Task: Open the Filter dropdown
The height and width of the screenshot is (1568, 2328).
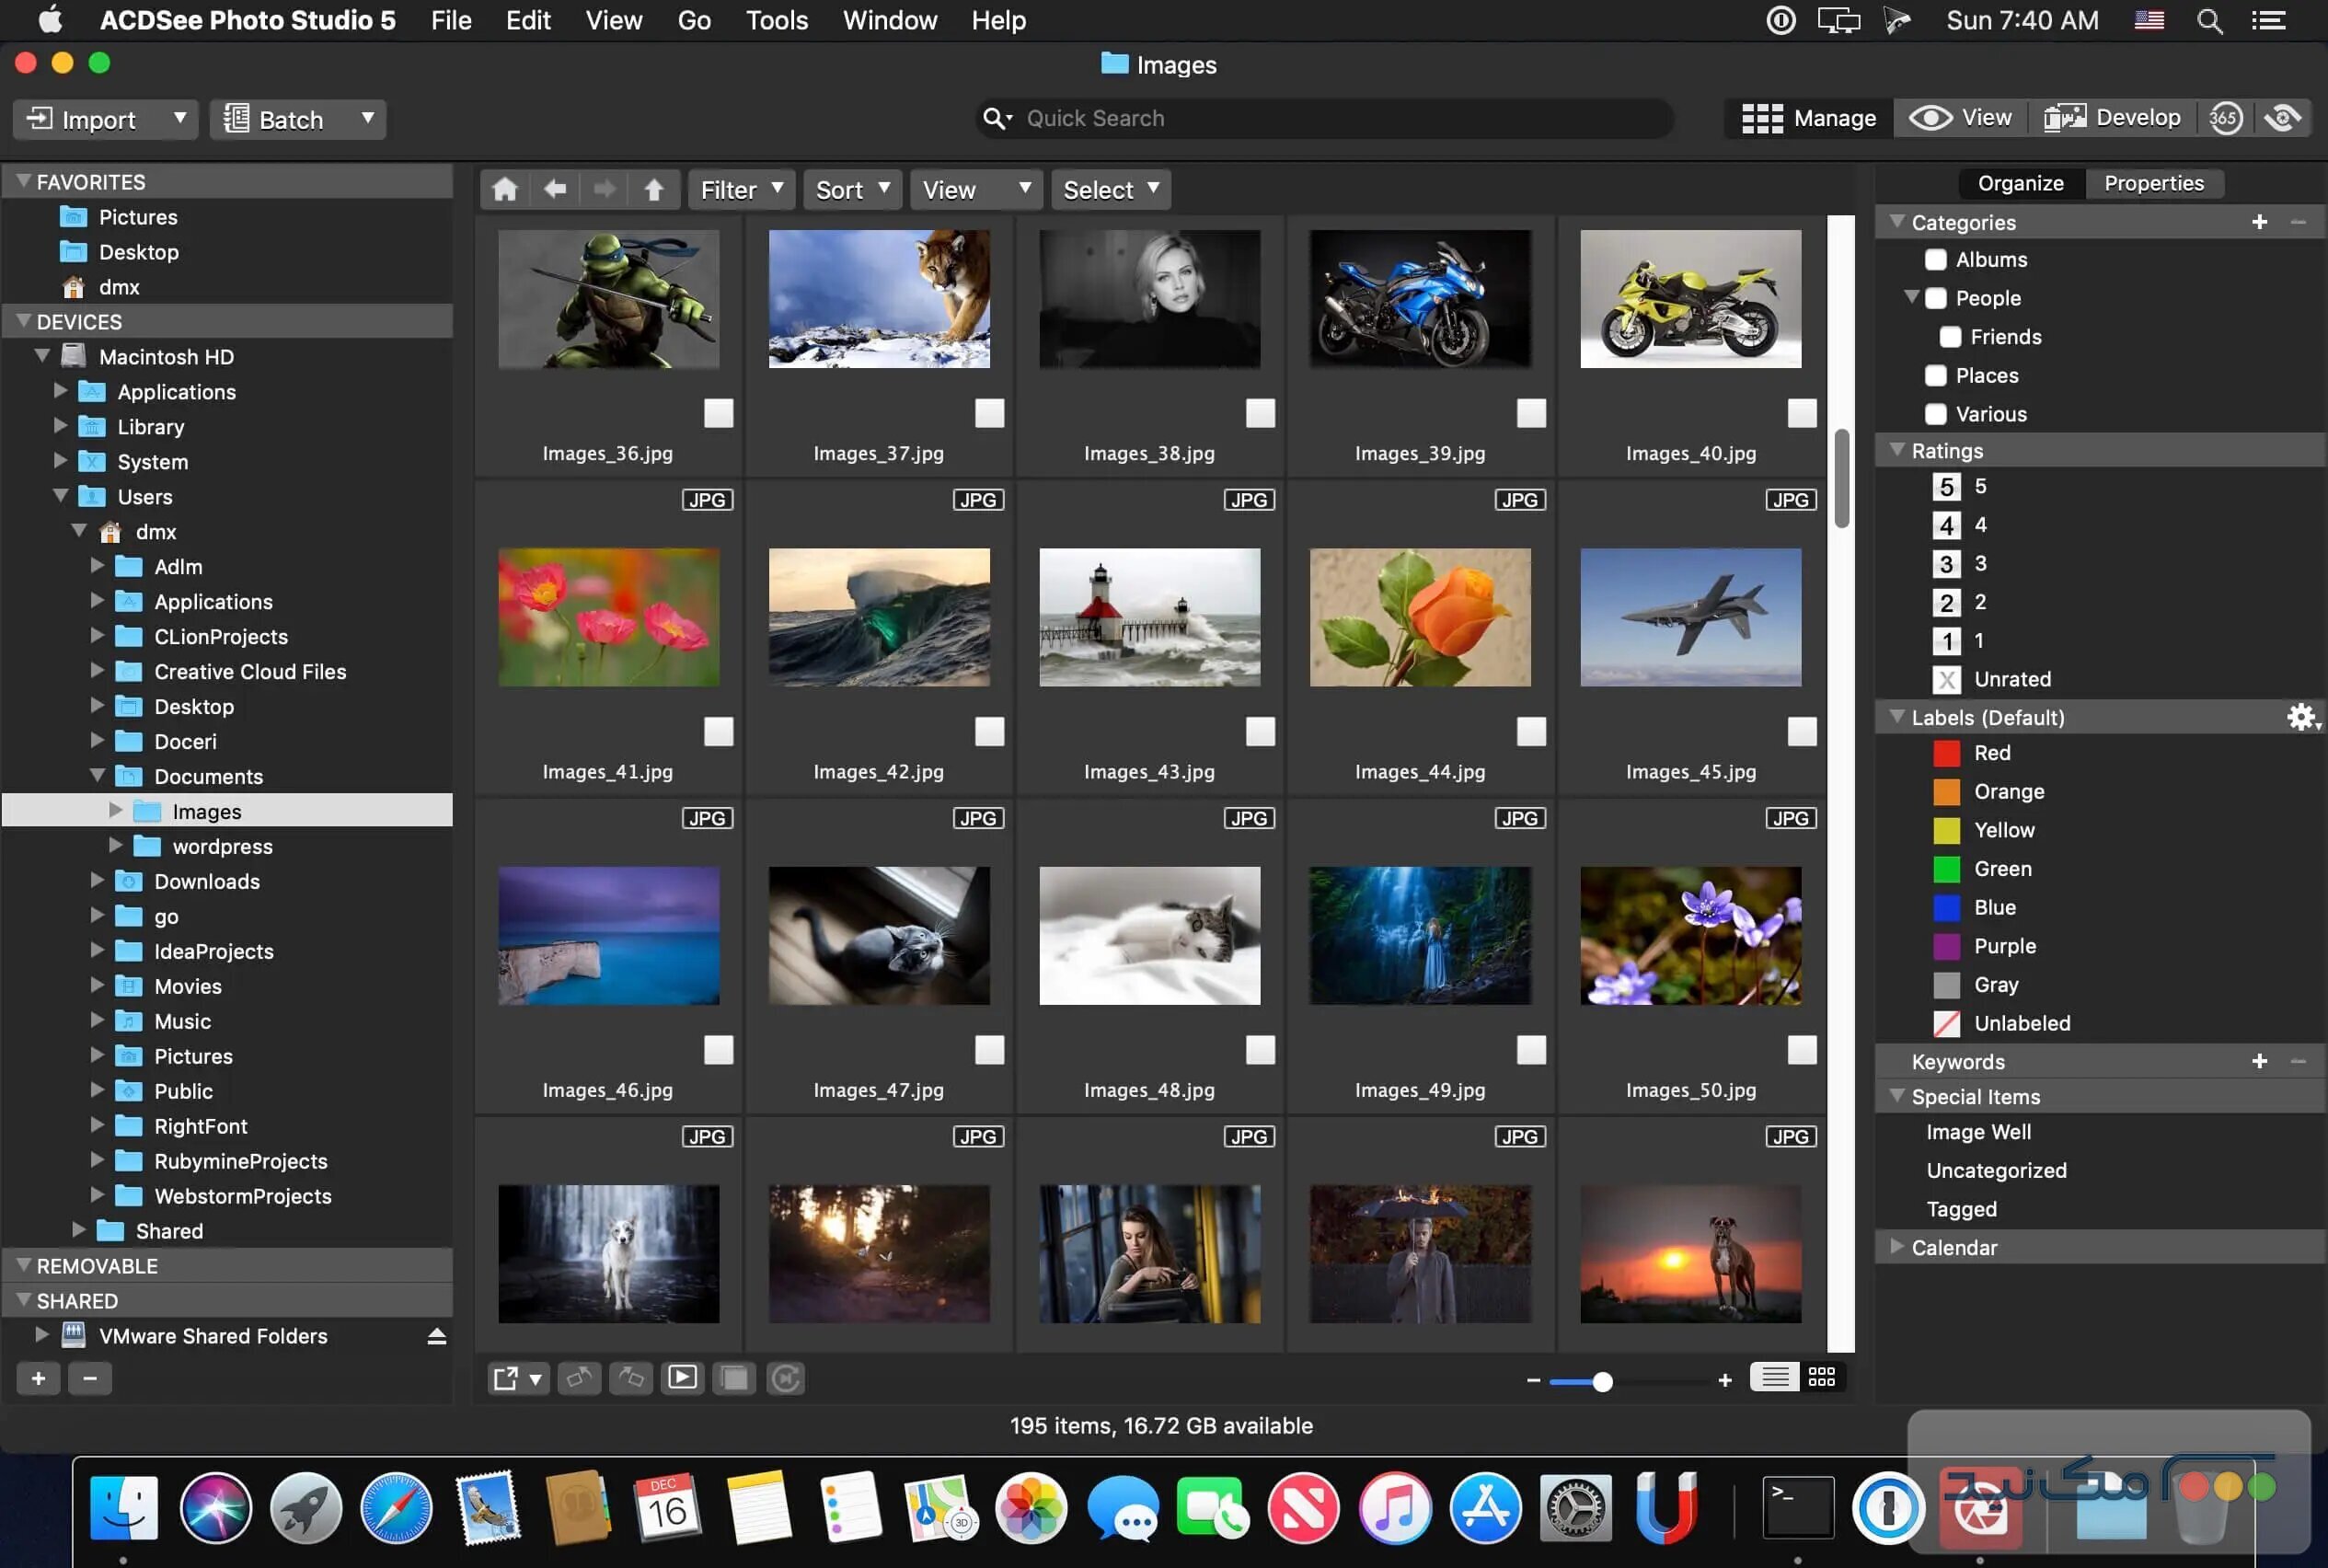Action: click(x=741, y=189)
